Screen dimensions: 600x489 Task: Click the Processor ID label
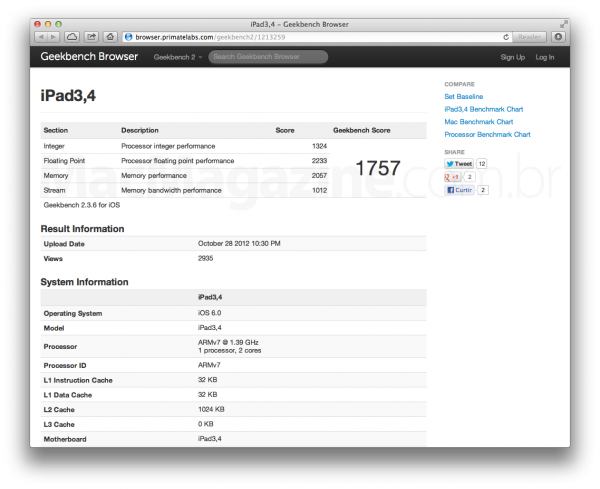tap(65, 365)
